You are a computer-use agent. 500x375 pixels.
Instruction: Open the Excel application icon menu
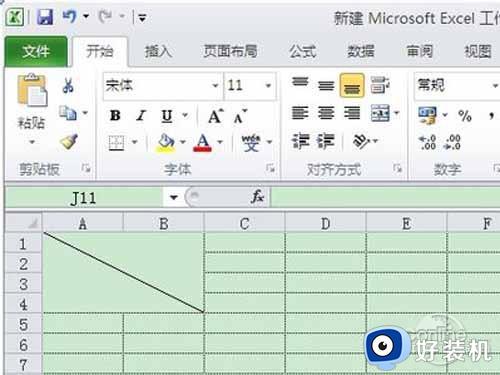point(15,17)
